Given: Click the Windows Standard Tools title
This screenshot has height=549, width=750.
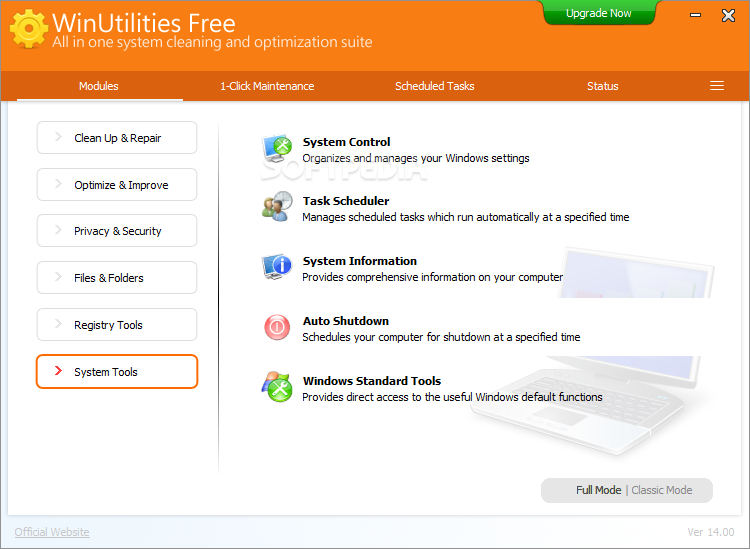Looking at the screenshot, I should 372,381.
